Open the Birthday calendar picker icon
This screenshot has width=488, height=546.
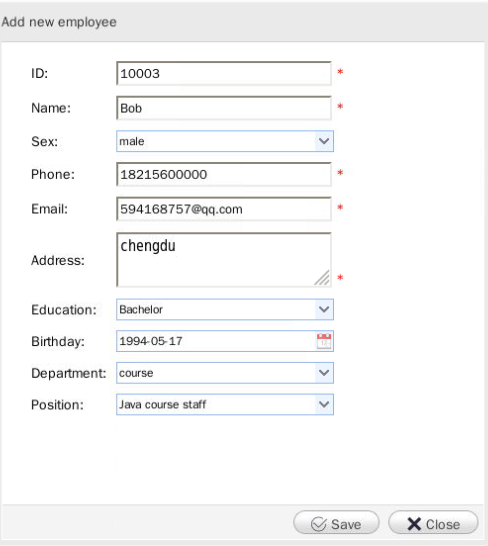(x=324, y=341)
